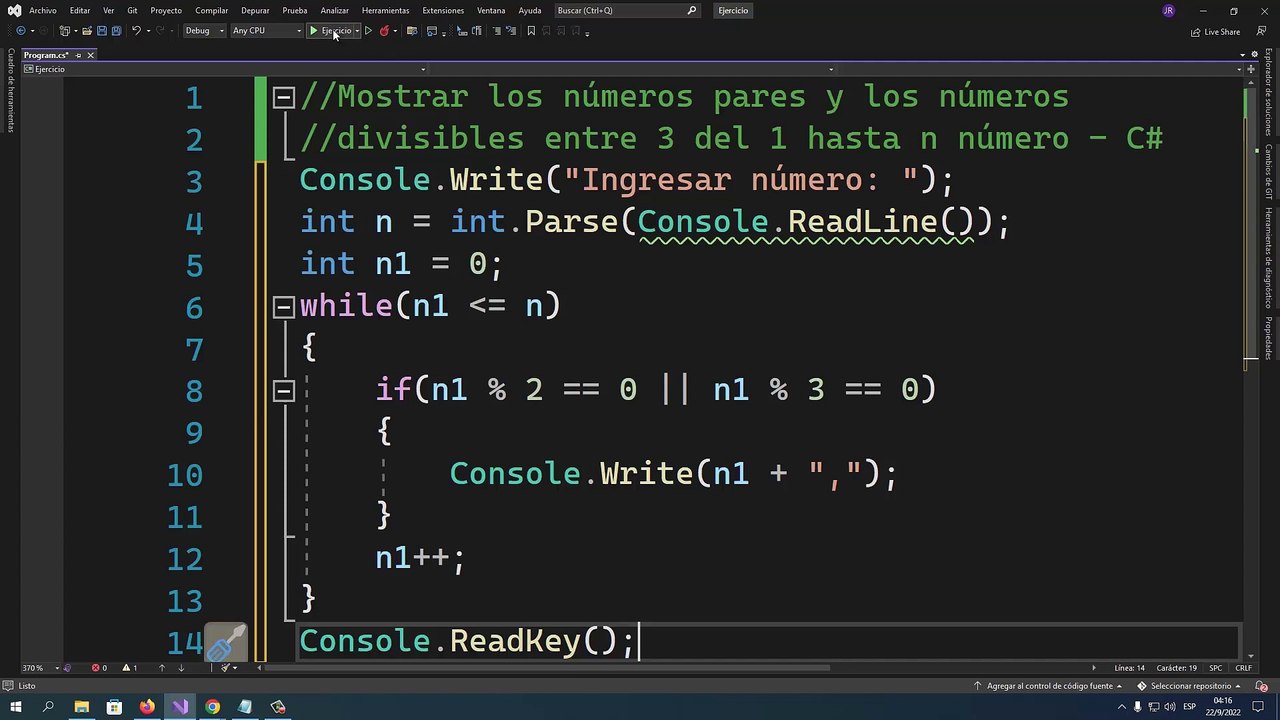This screenshot has height=720, width=1280.
Task: Click the Save All icon
Action: [x=116, y=31]
